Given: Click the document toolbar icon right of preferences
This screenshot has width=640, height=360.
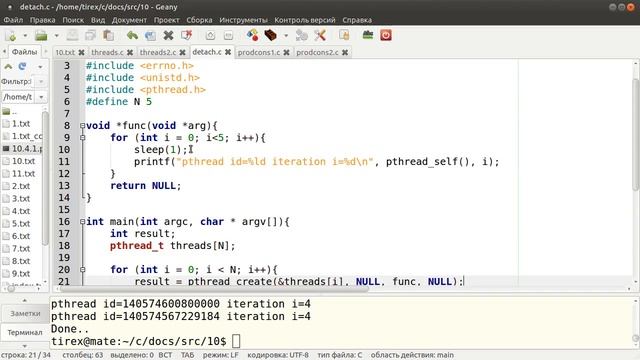Looking at the screenshot, I should click(344, 36).
